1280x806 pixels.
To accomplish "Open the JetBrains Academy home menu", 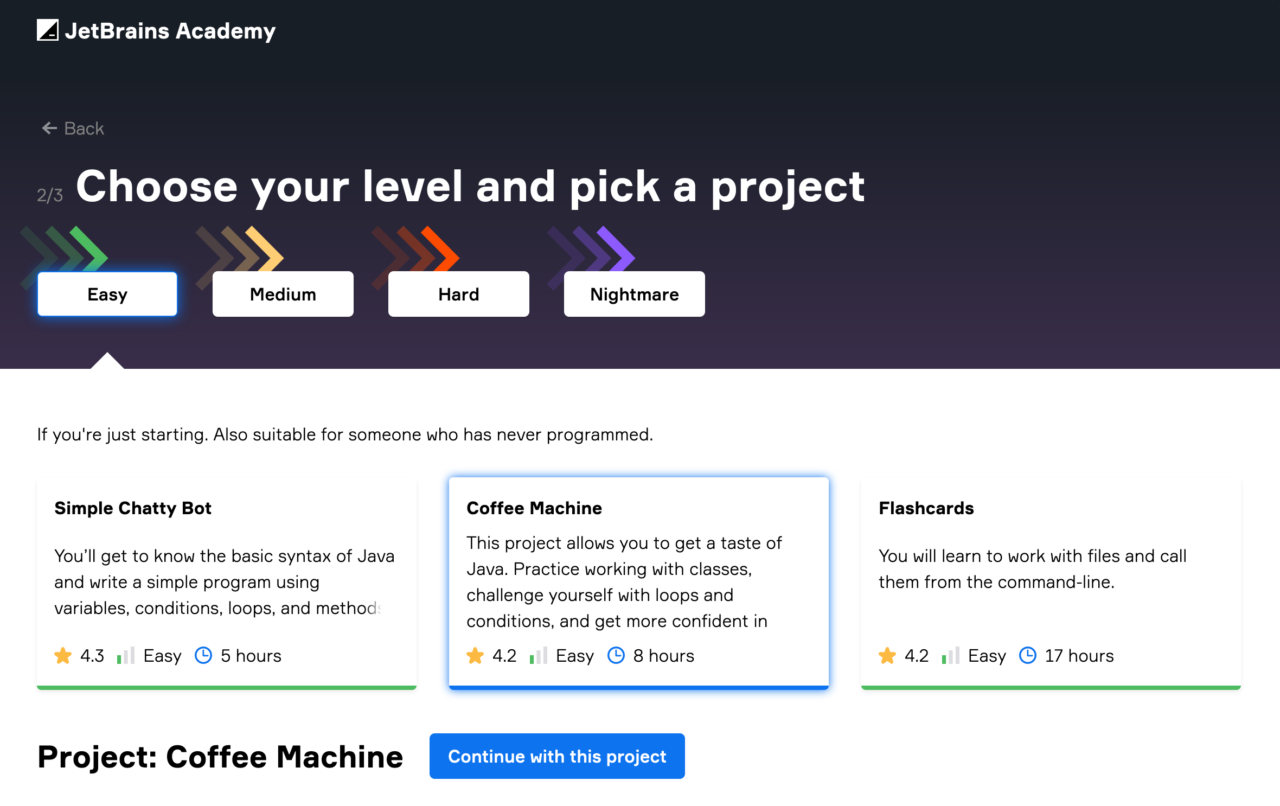I will pos(155,30).
